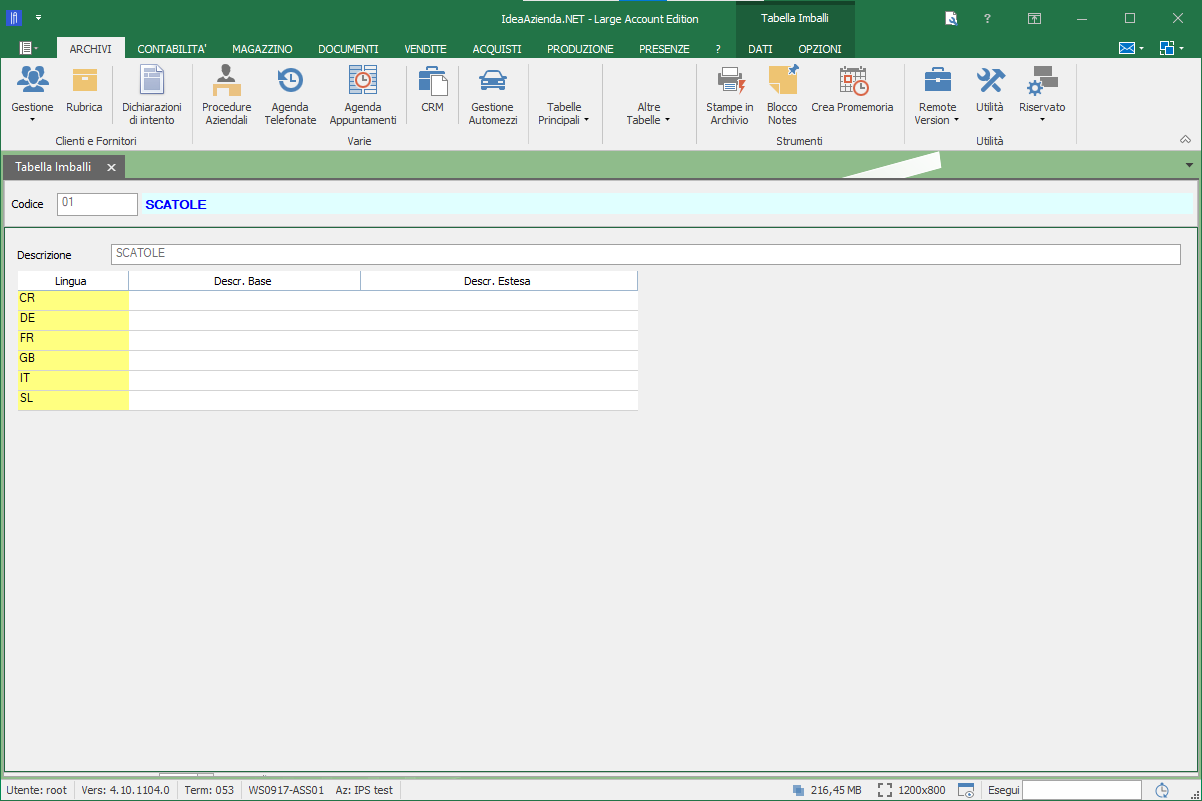Switch to the ARCHIVI ribbon tab
This screenshot has height=801, width=1202.
(x=91, y=48)
